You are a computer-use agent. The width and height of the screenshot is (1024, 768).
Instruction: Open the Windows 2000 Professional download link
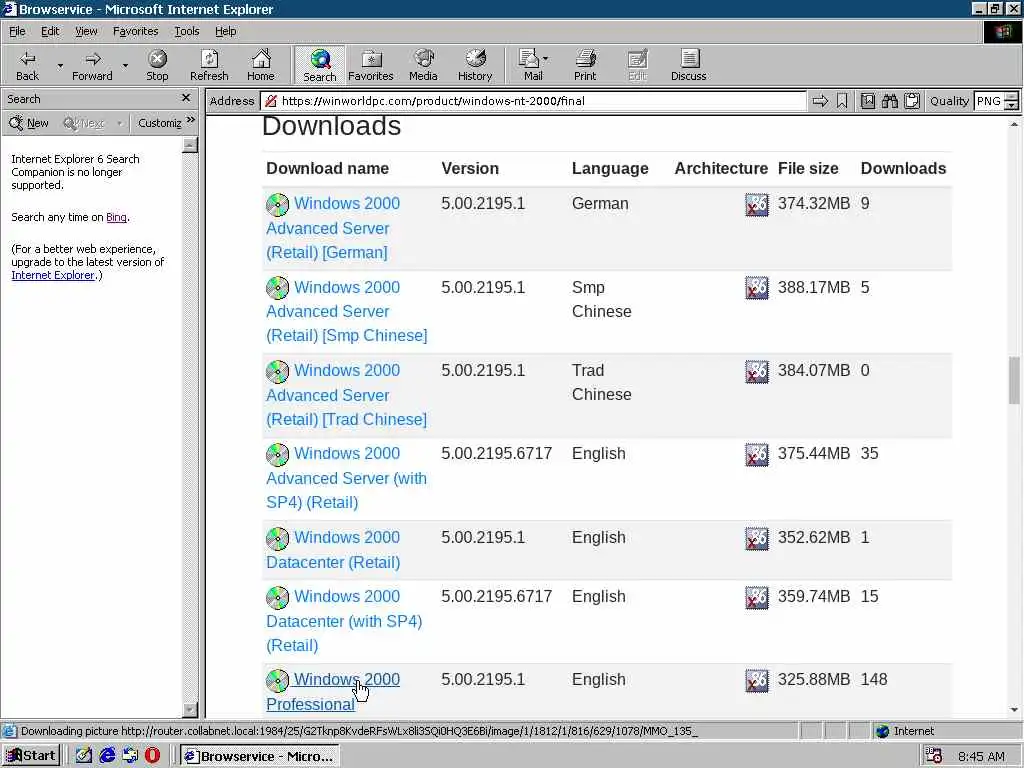click(x=333, y=692)
